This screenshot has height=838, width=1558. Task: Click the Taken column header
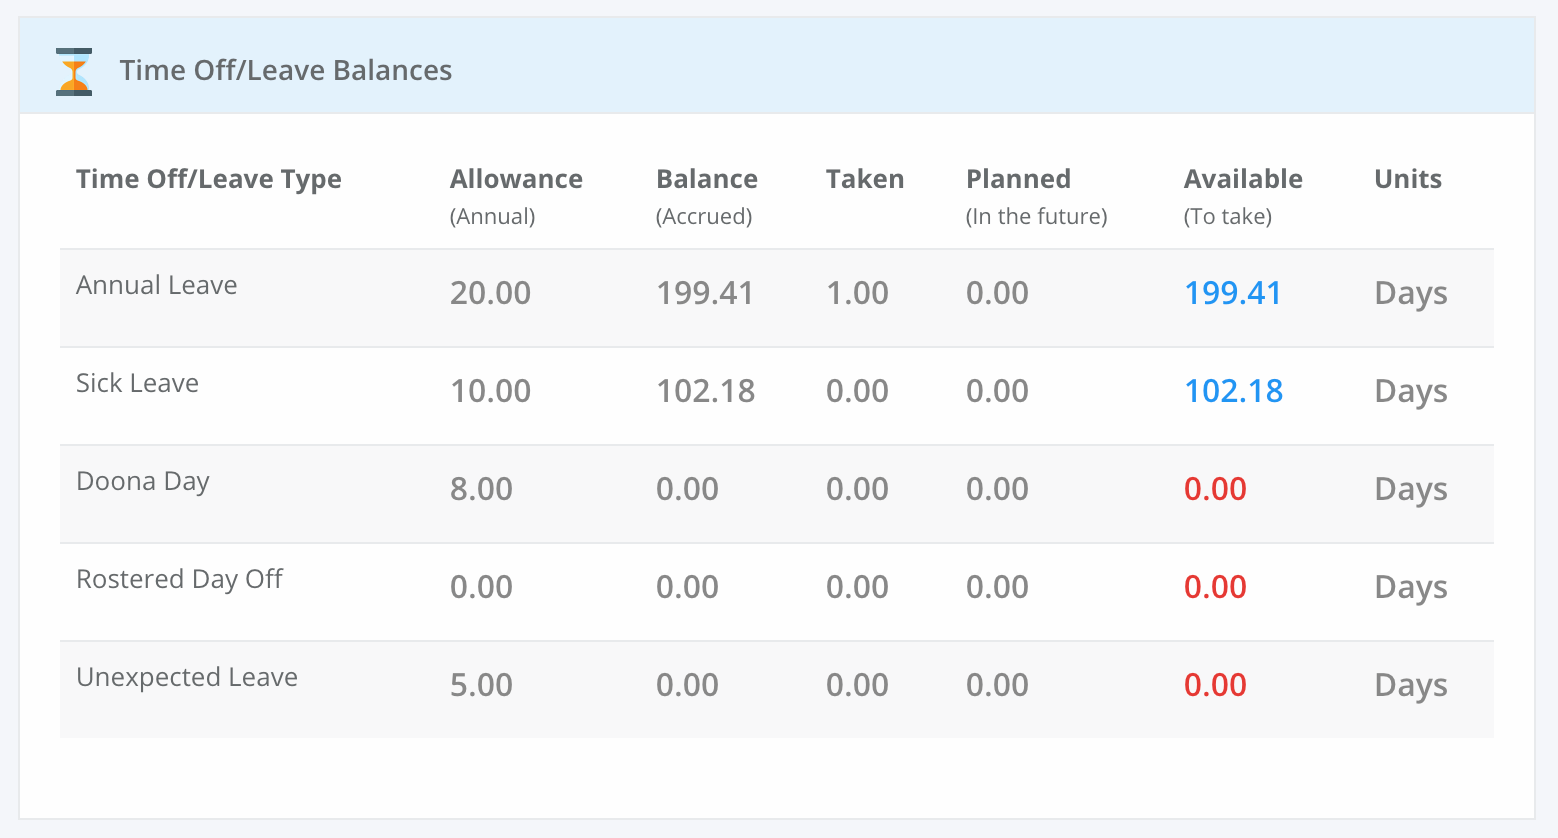[865, 179]
